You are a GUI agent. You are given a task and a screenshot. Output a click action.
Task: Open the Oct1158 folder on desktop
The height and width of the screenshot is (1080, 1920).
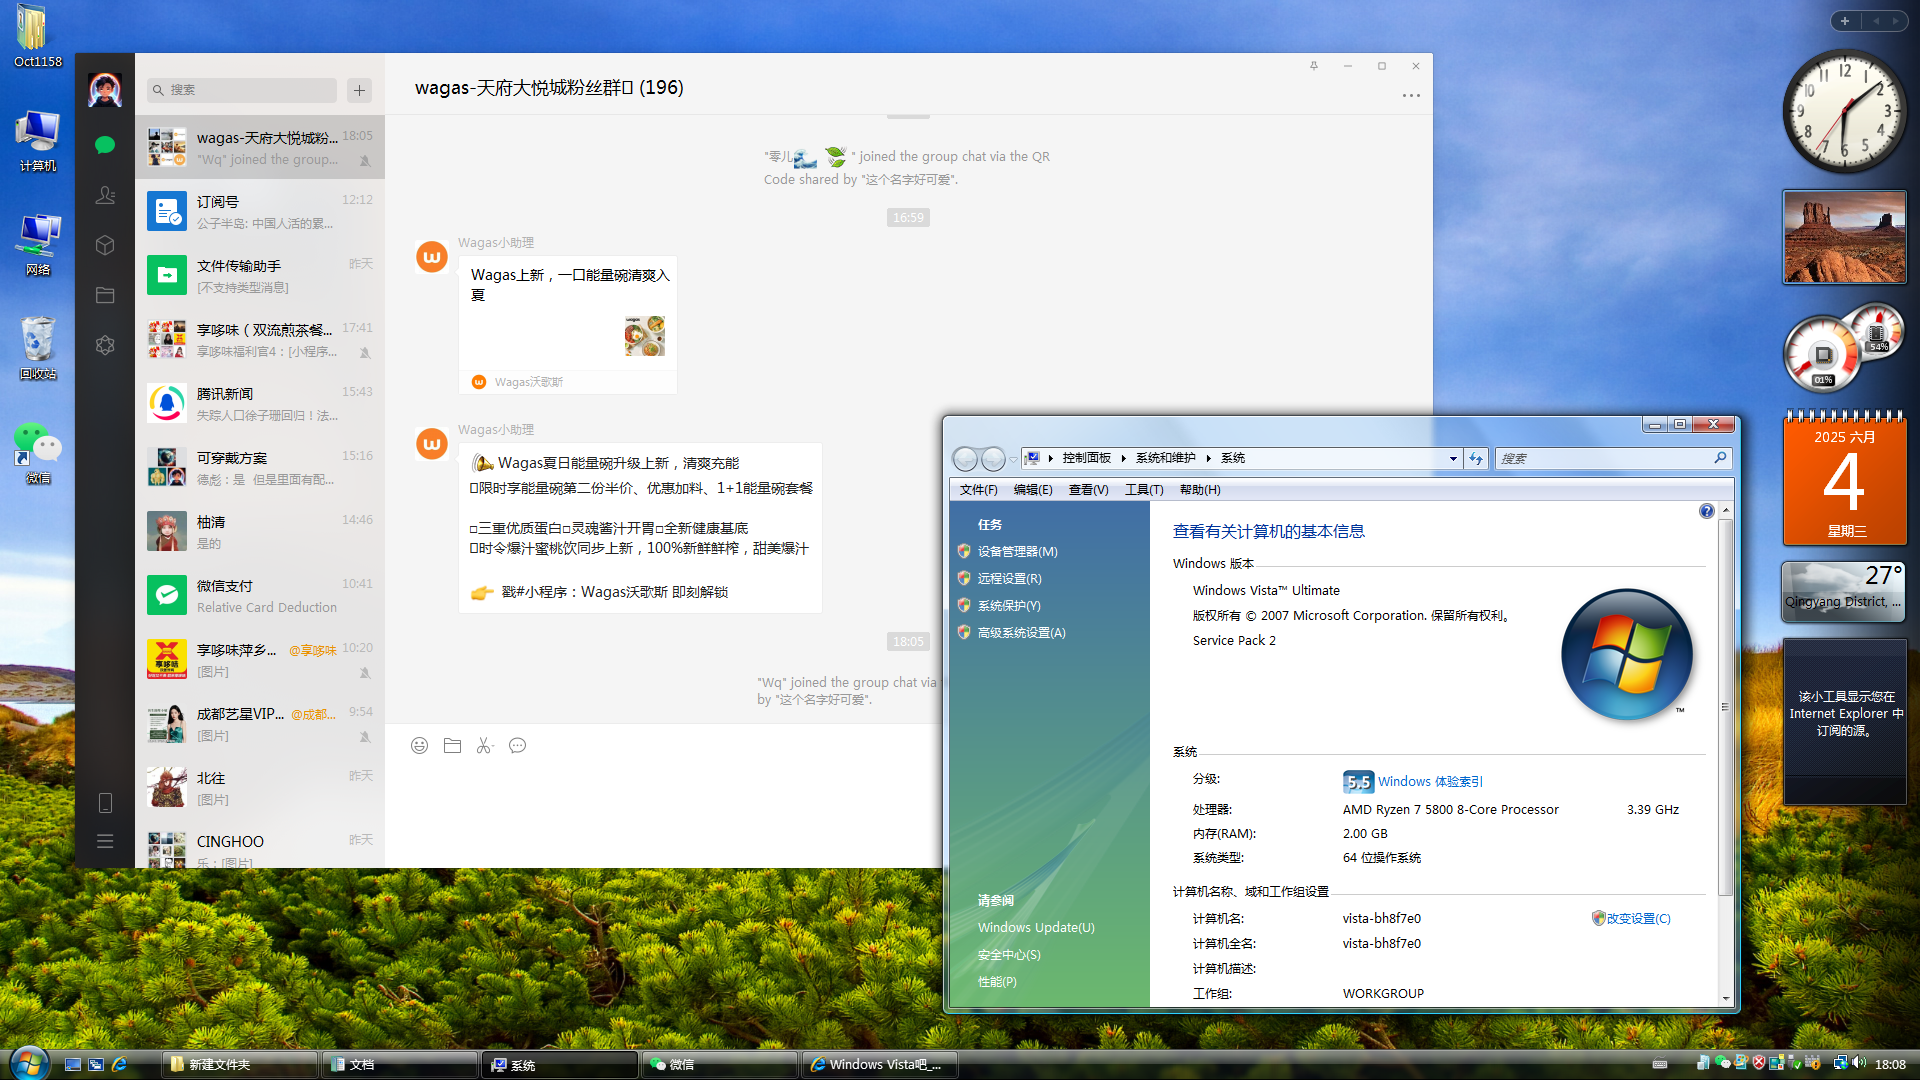[37, 37]
